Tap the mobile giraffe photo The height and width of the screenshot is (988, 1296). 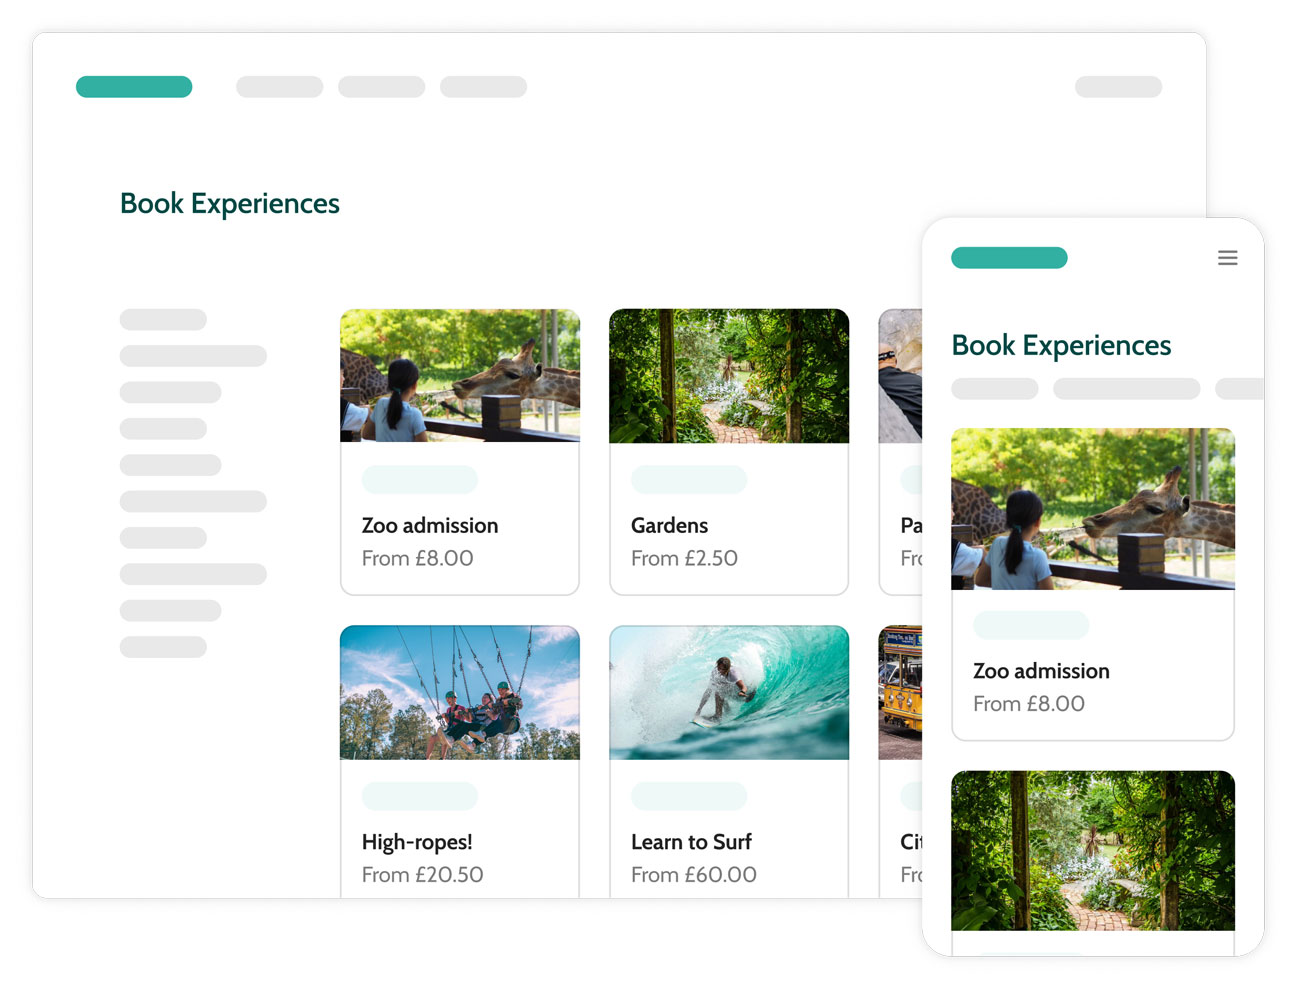coord(1092,509)
